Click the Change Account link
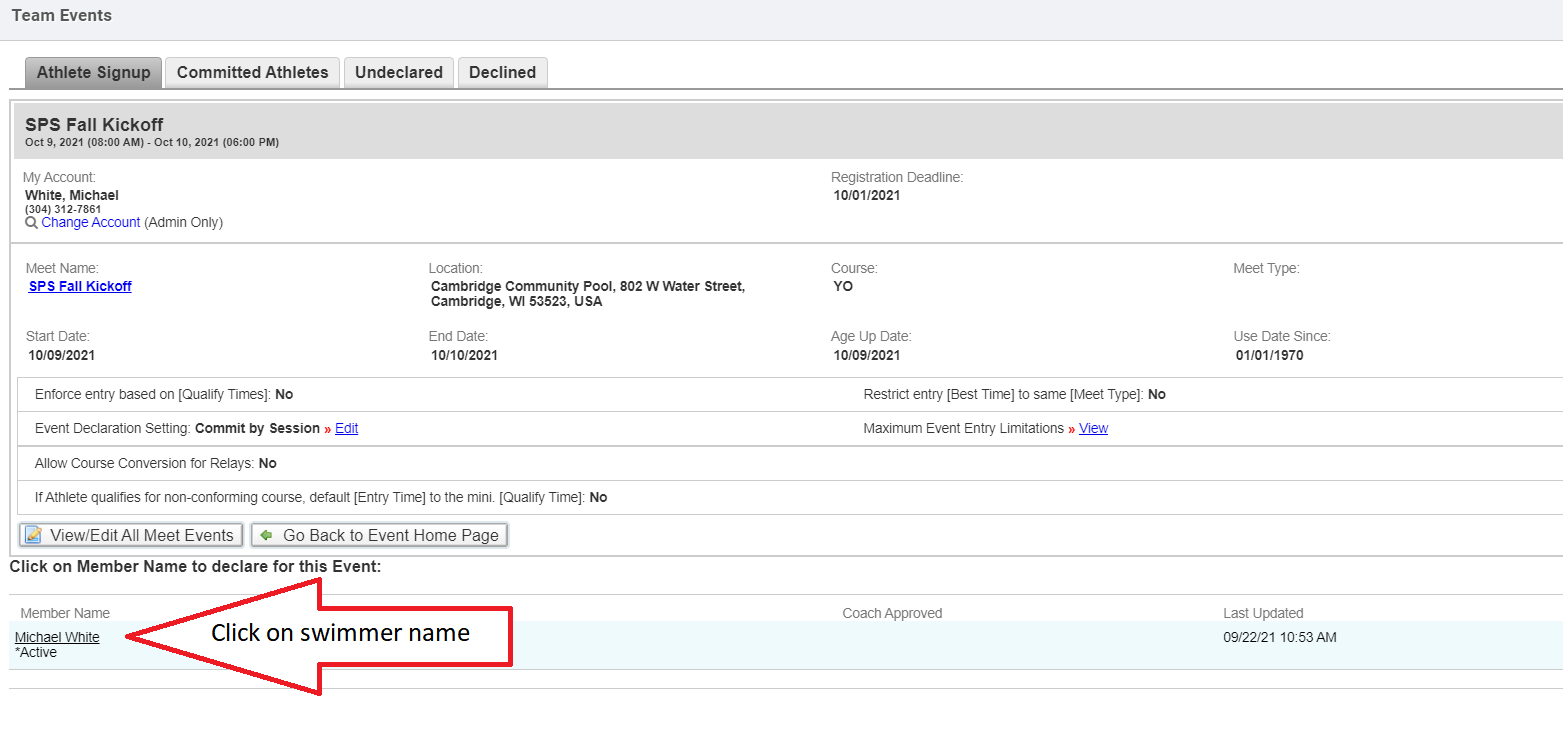Image resolution: width=1563 pixels, height=735 pixels. [91, 223]
